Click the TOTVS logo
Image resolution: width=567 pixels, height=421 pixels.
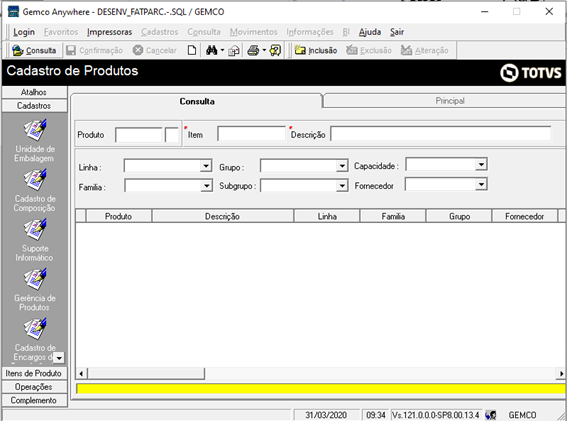click(x=531, y=73)
